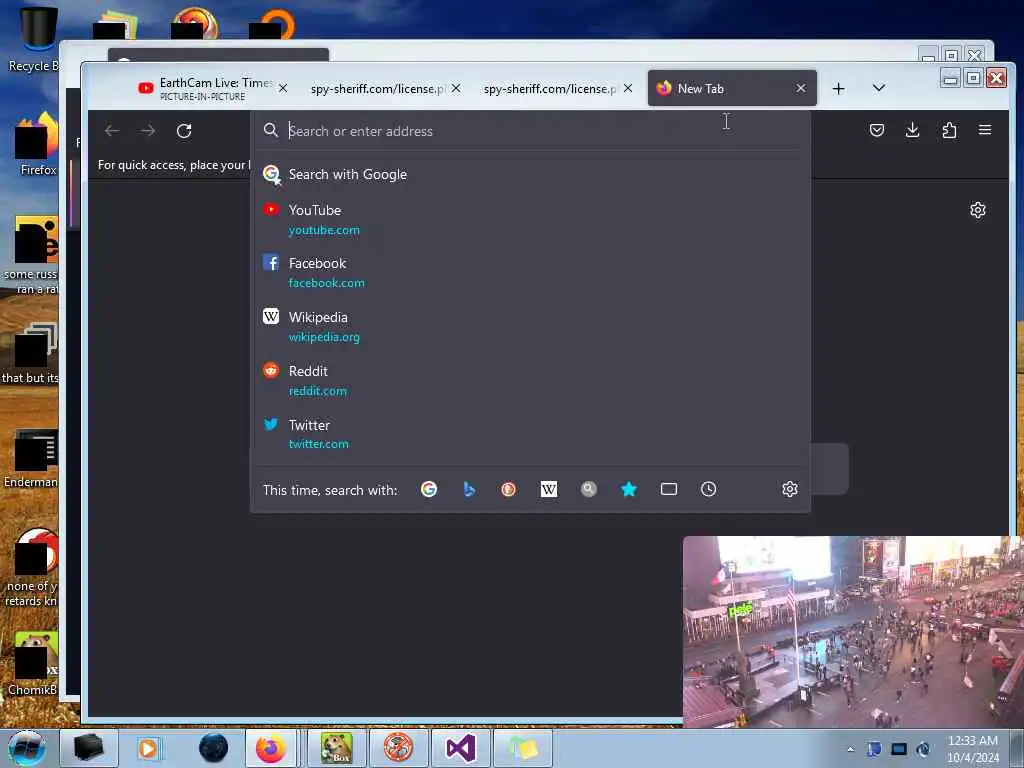Click the Reload page button
The image size is (1024, 768).
[x=184, y=131]
